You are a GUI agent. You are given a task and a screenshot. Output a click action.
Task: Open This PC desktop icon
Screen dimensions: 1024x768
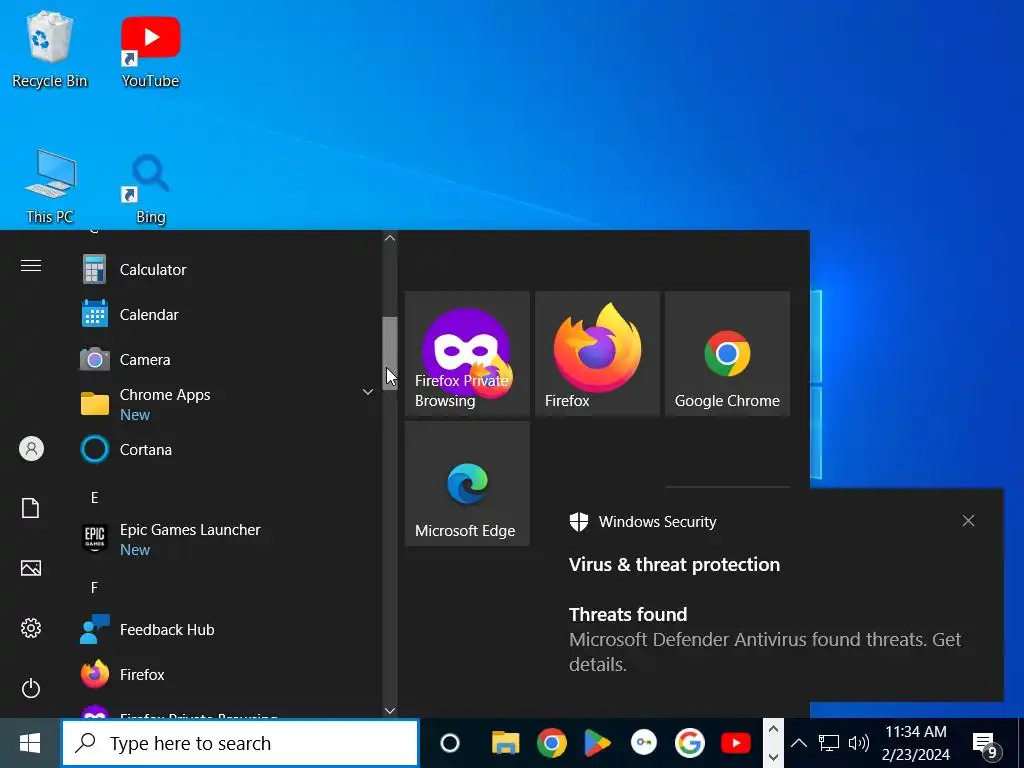(50, 187)
